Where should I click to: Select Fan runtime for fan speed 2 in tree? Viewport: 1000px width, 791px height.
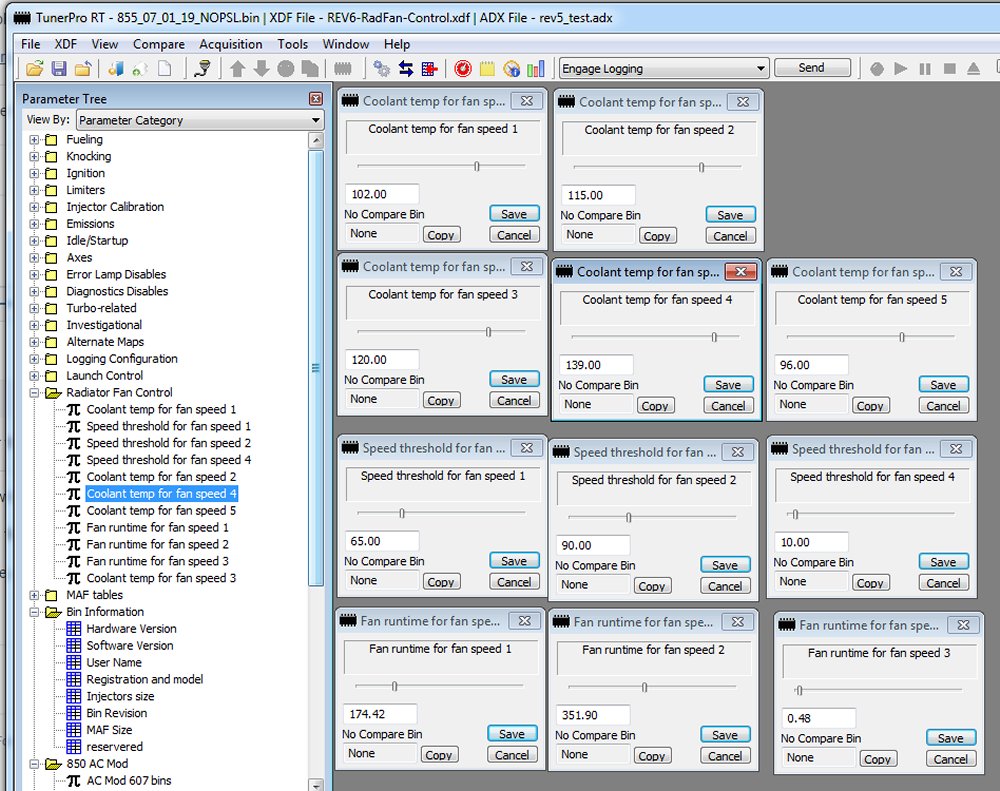coord(158,544)
